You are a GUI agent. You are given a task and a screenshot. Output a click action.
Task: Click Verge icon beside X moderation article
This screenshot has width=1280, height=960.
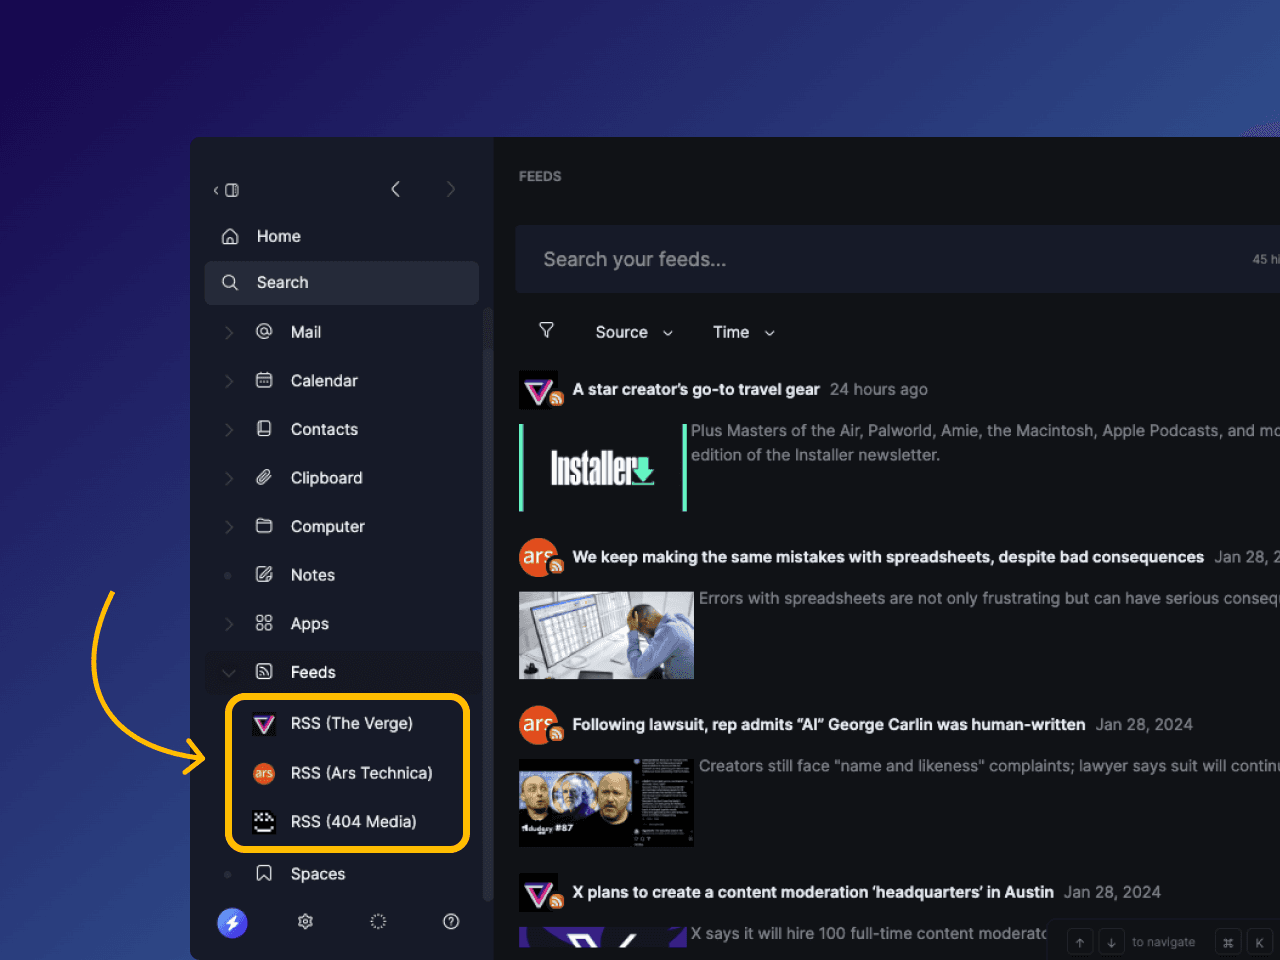click(x=540, y=893)
